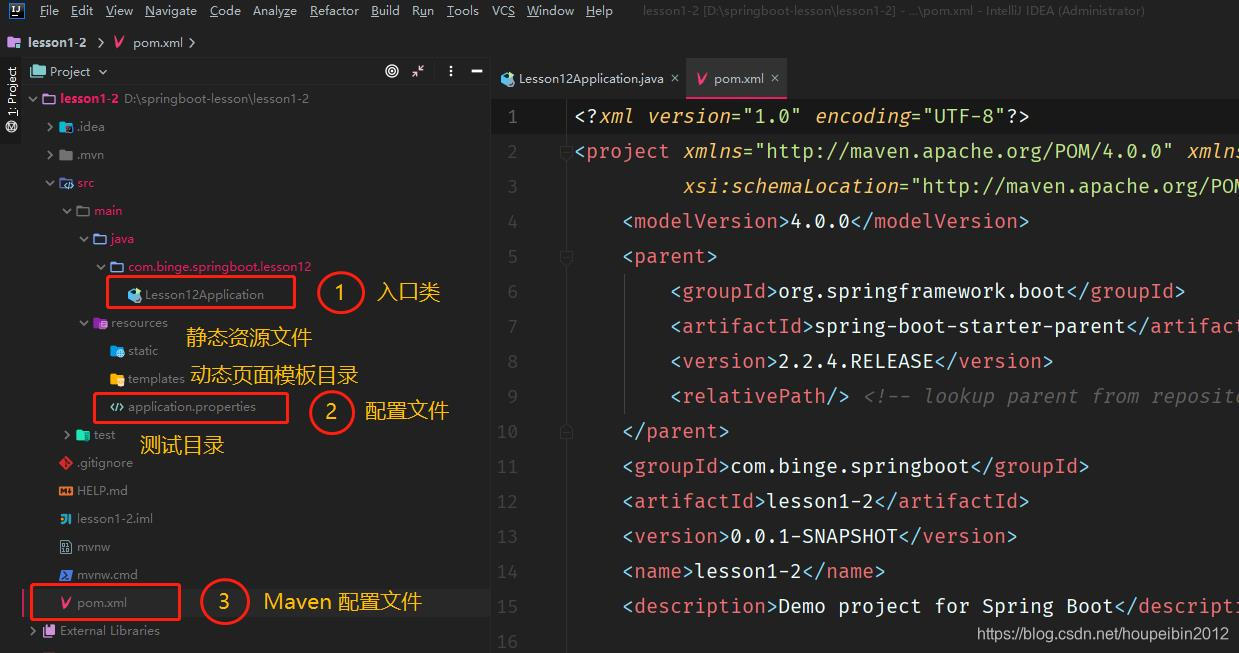
Task: Fold the parent tag at line 5
Action: coord(566,257)
